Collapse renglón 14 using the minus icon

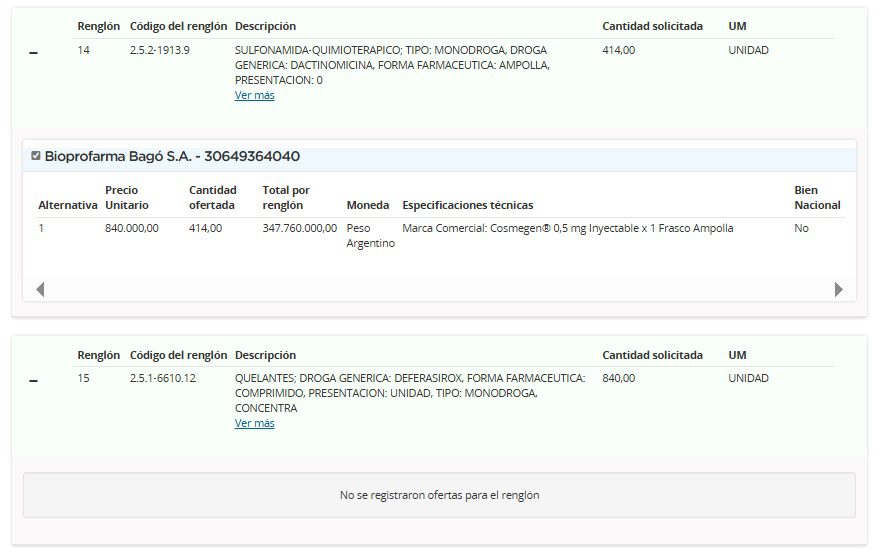coord(34,53)
